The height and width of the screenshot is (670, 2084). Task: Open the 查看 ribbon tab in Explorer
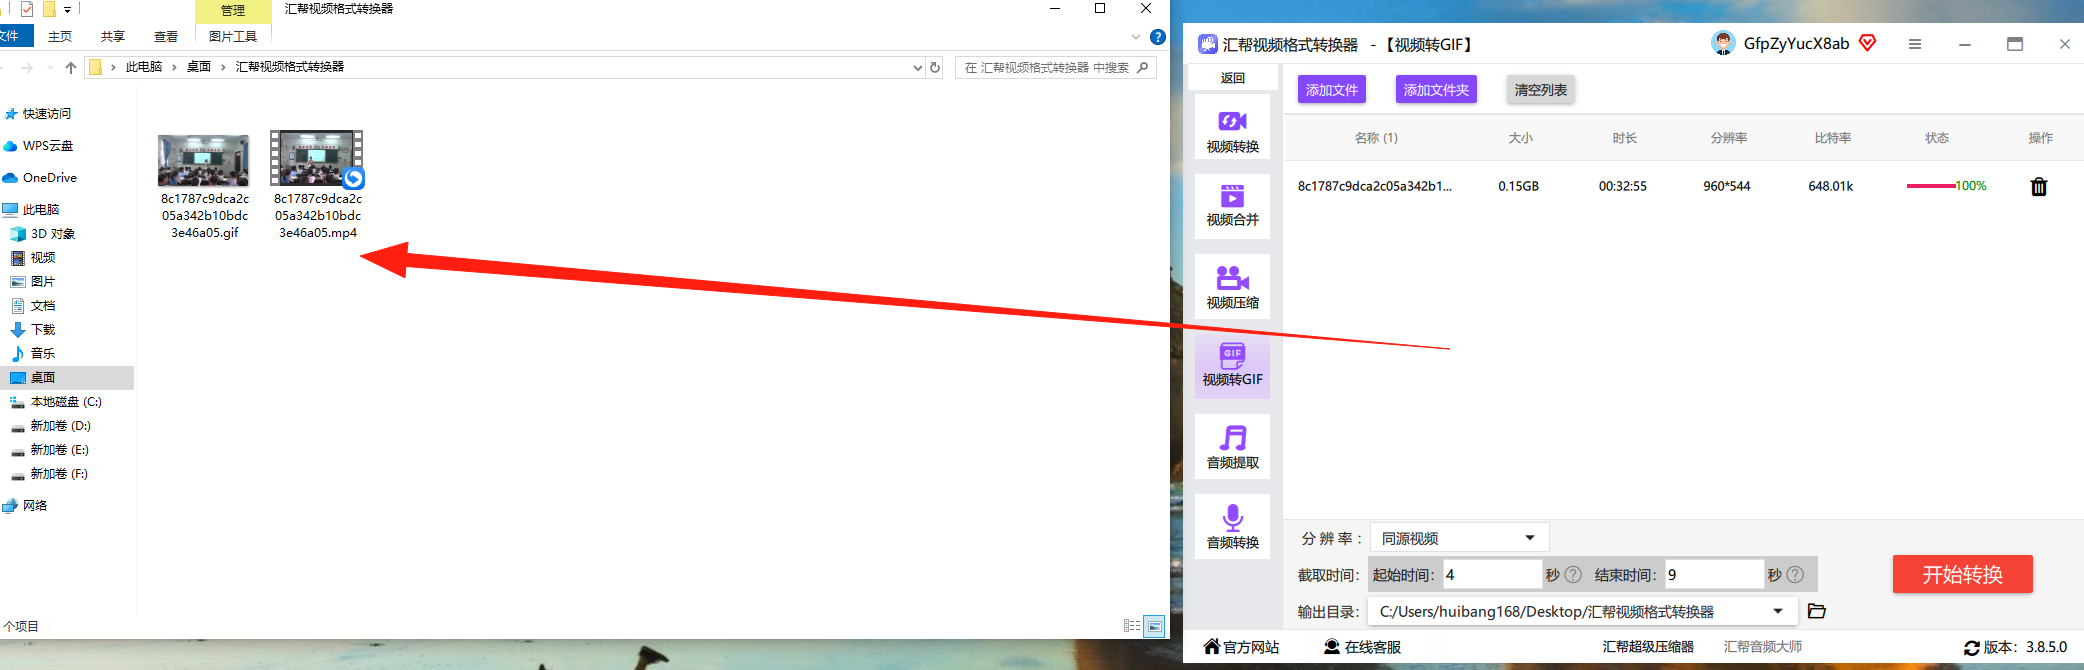(166, 36)
